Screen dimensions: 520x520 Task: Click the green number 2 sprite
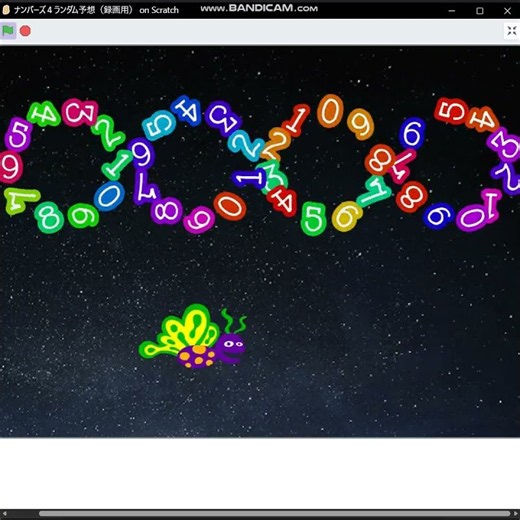coord(108,133)
